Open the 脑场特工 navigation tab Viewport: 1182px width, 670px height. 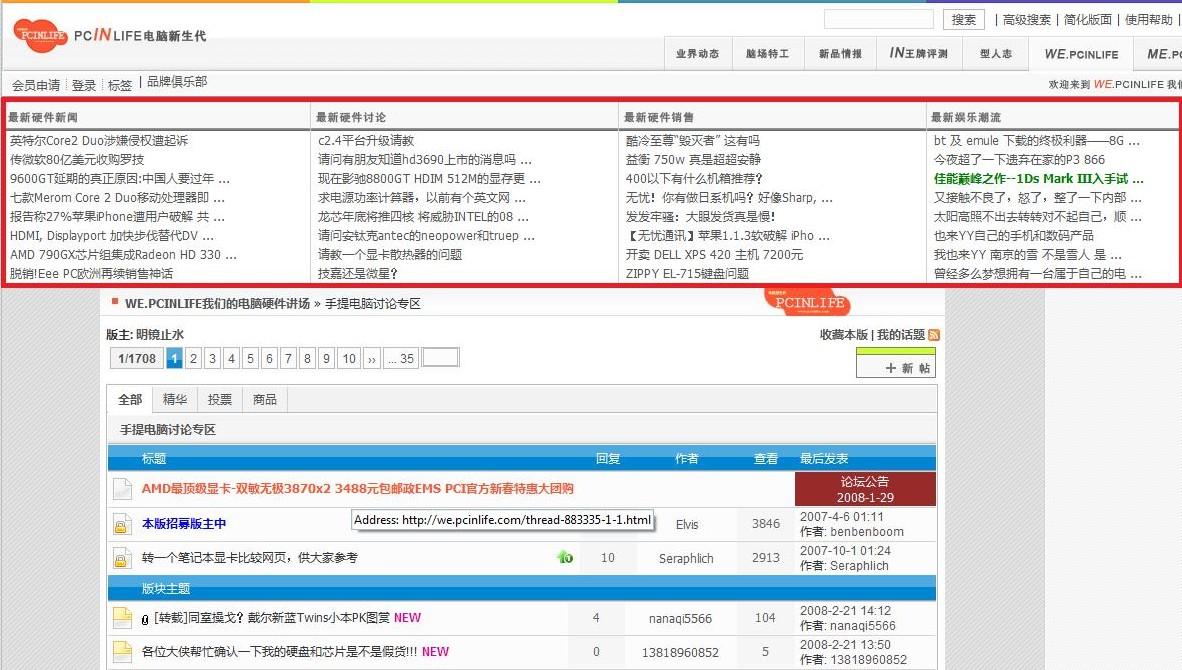[767, 54]
